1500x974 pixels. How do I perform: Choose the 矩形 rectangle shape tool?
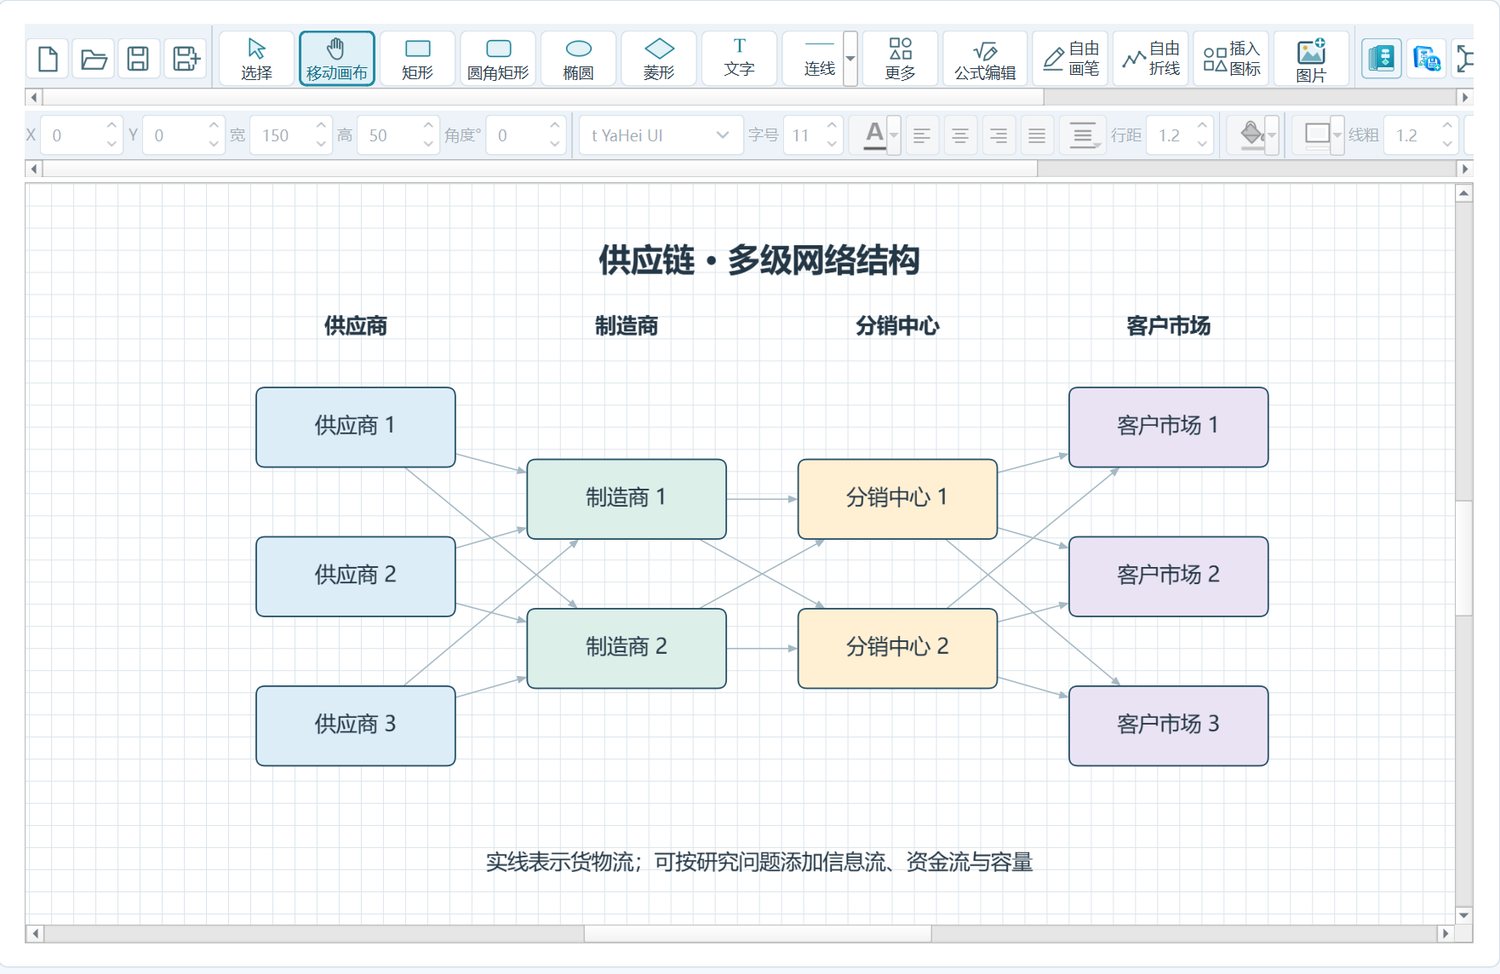pyautogui.click(x=418, y=59)
